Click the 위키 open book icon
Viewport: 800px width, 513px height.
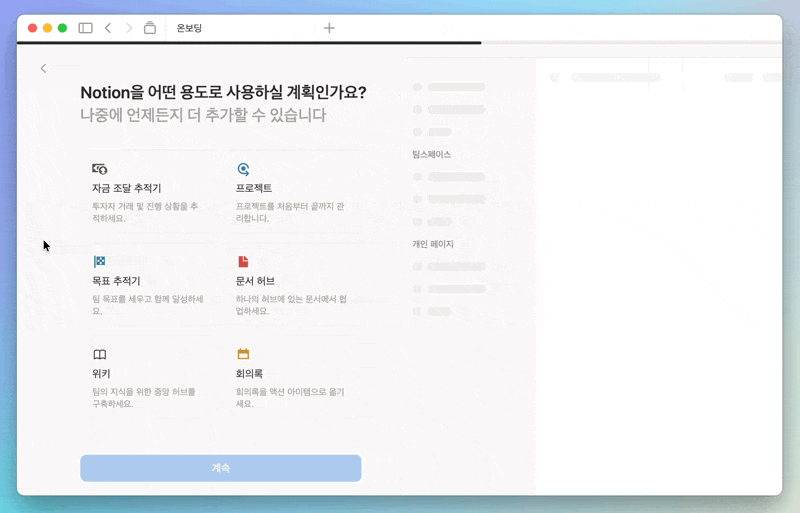point(99,354)
